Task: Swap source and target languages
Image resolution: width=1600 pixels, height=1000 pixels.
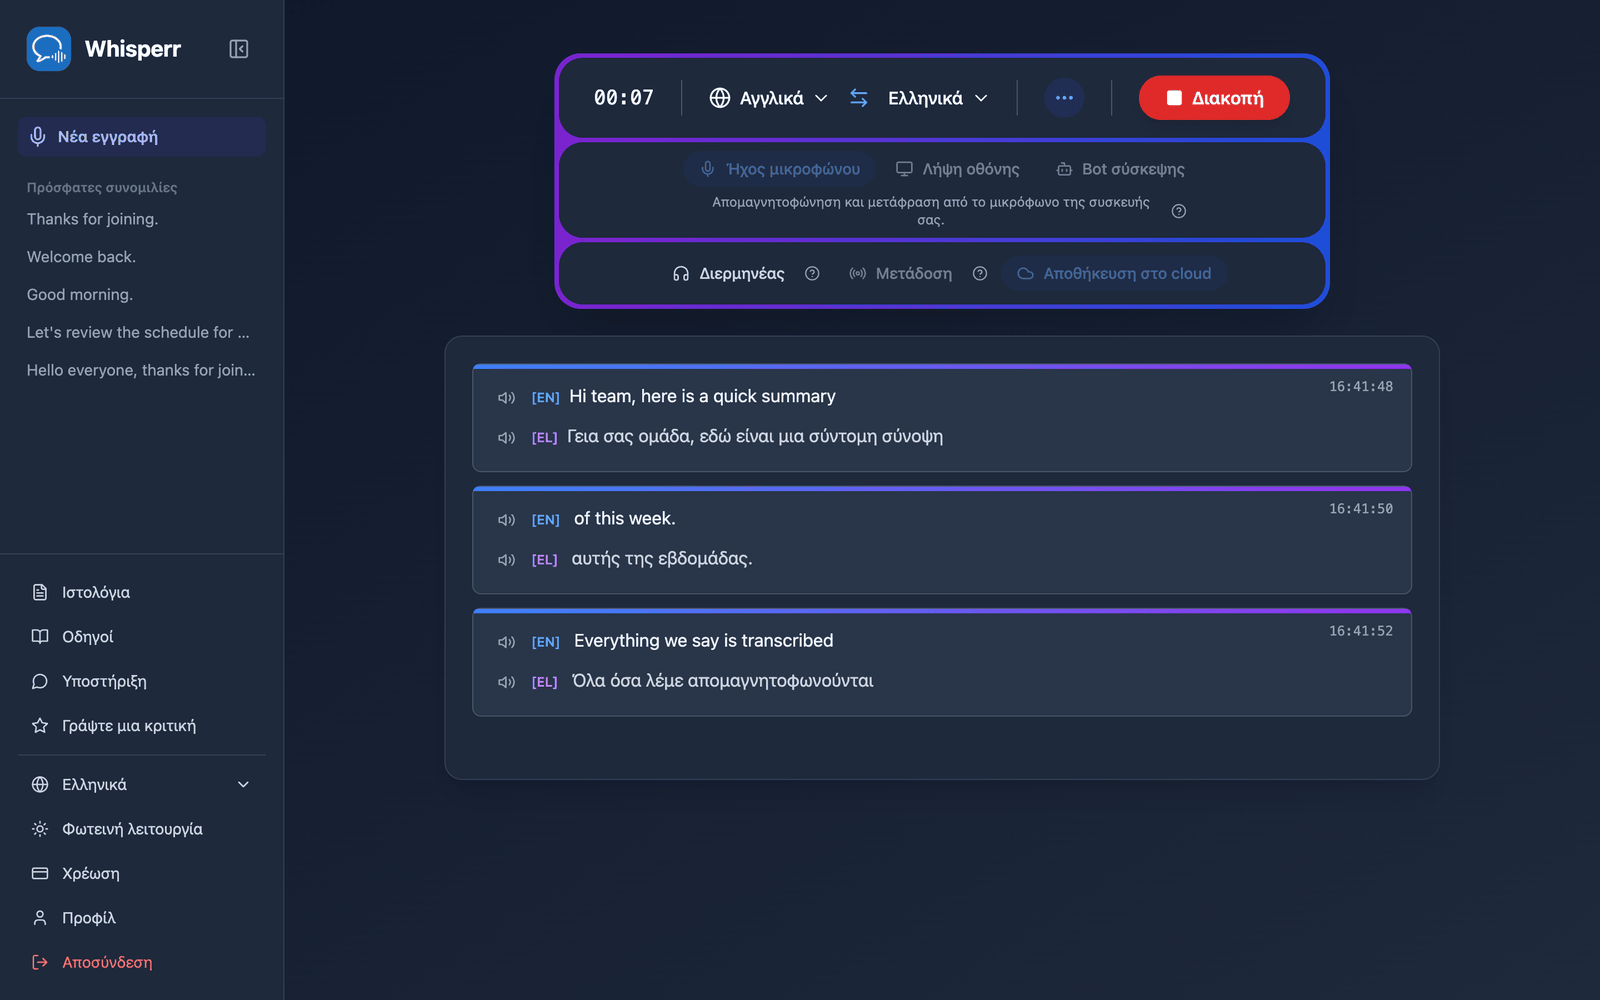Action: pyautogui.click(x=858, y=98)
